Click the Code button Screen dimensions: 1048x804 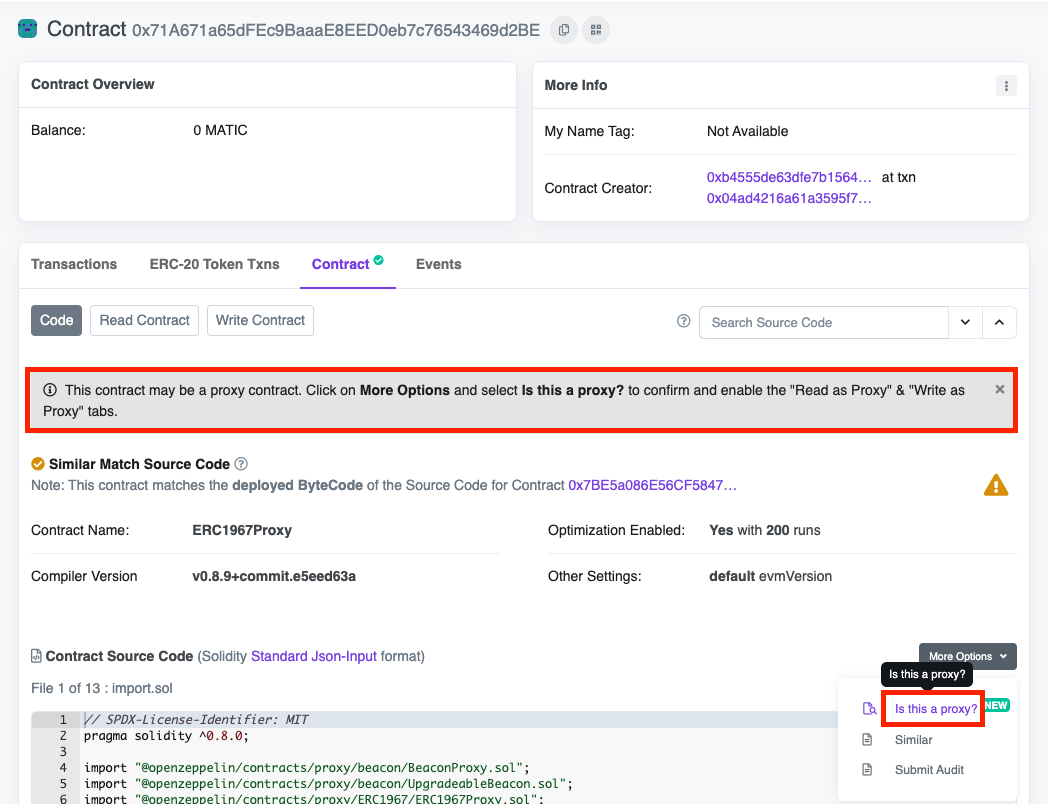point(56,320)
